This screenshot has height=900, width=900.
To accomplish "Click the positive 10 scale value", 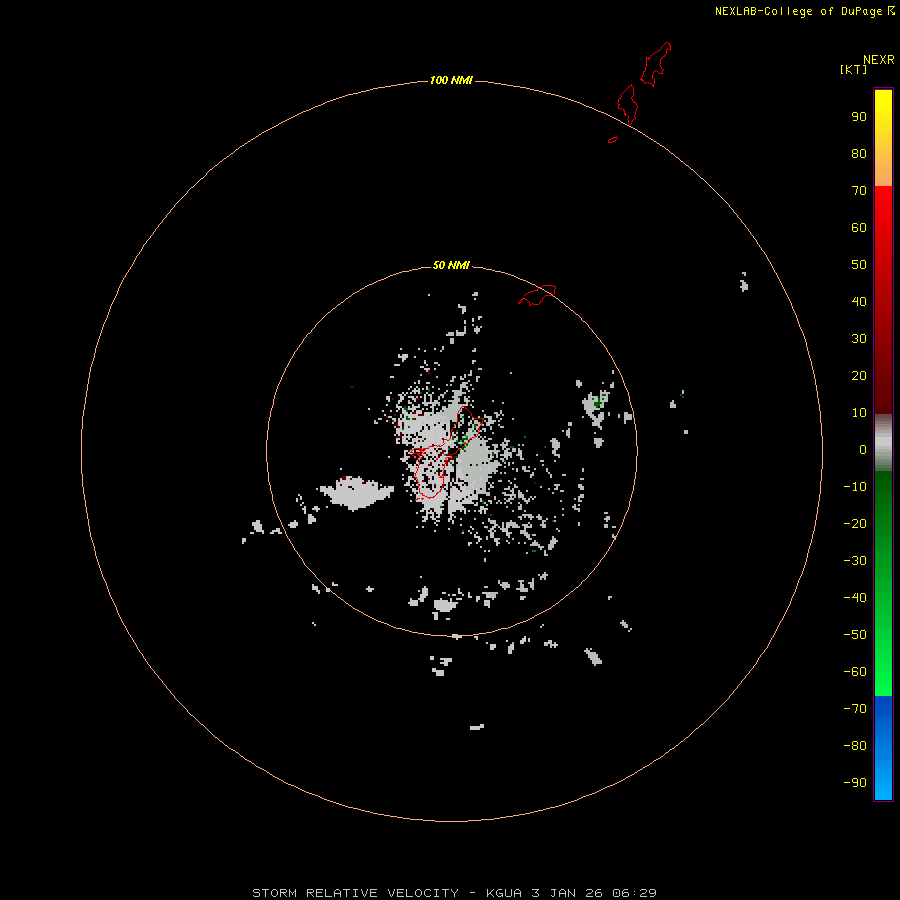I will tap(859, 413).
